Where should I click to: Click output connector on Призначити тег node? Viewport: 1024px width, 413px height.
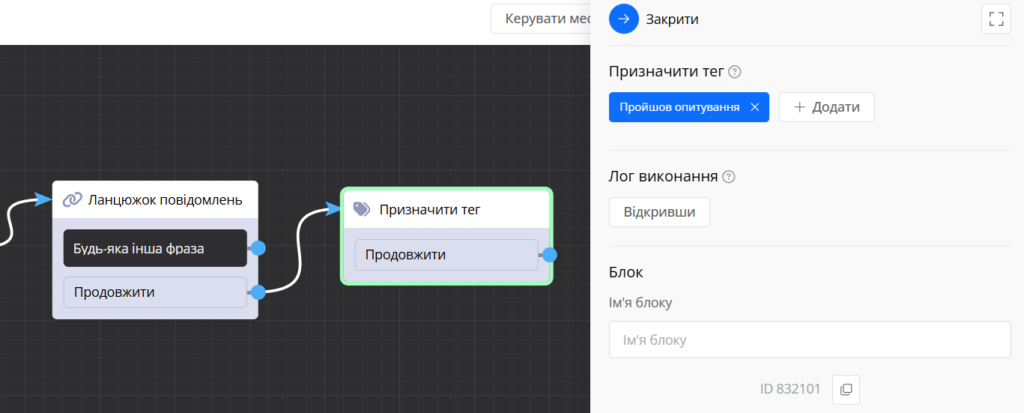point(549,255)
